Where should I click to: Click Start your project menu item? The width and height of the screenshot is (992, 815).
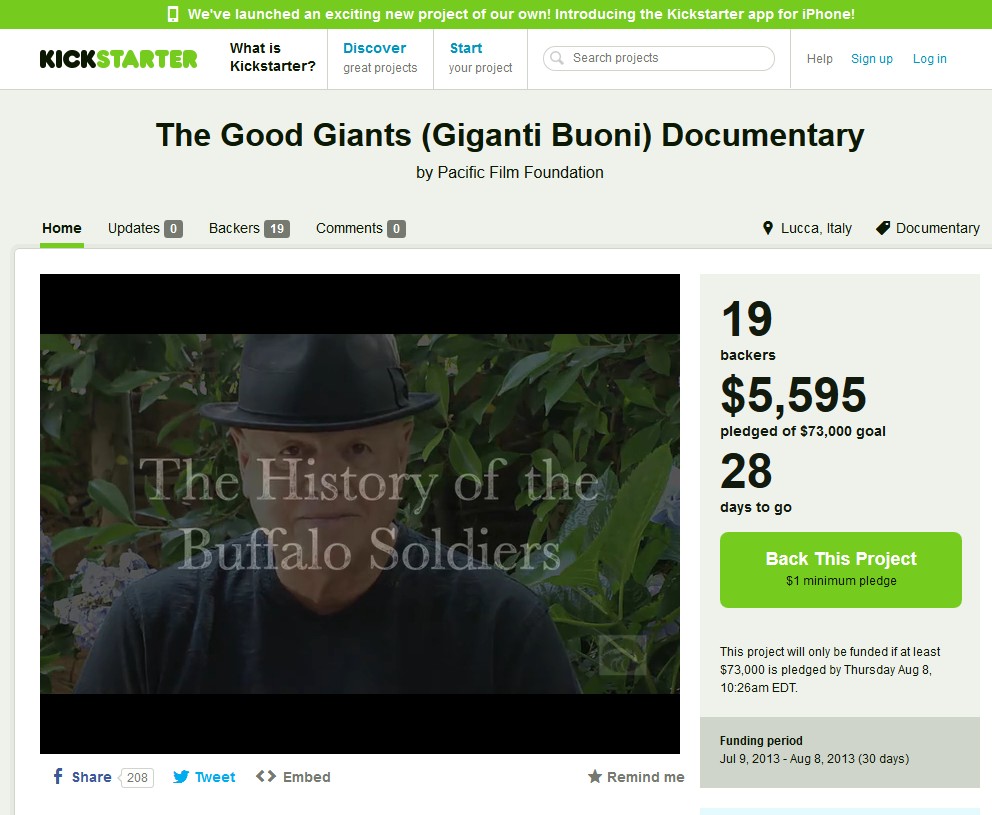pyautogui.click(x=480, y=58)
